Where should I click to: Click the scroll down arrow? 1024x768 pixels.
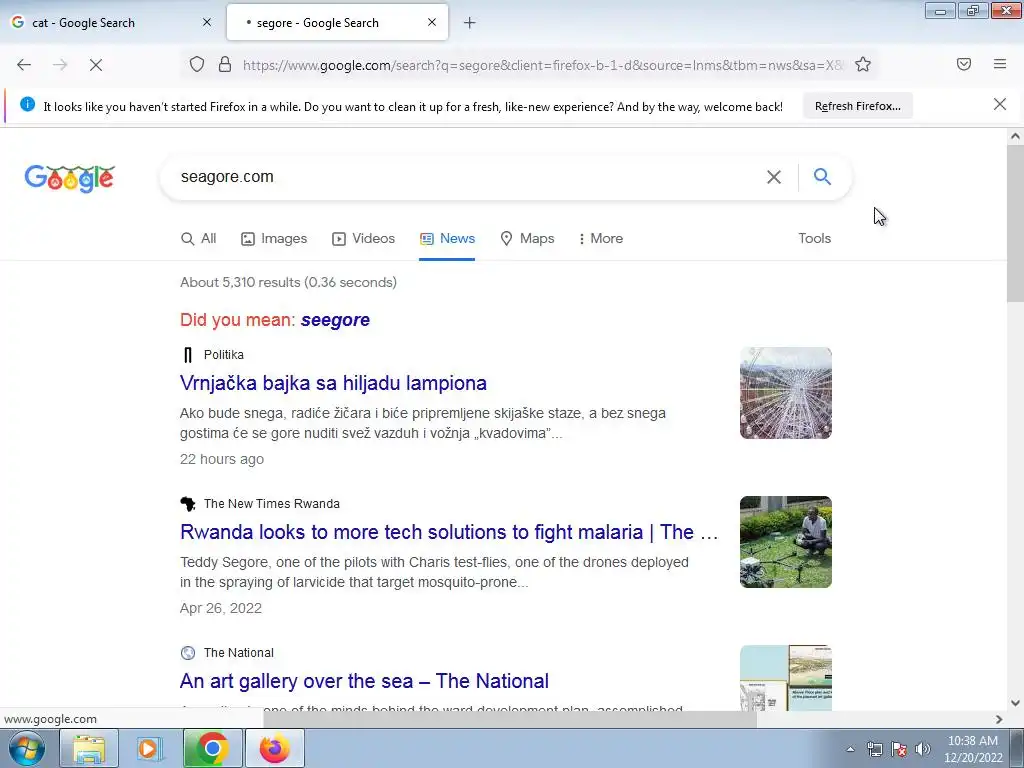(x=1015, y=703)
